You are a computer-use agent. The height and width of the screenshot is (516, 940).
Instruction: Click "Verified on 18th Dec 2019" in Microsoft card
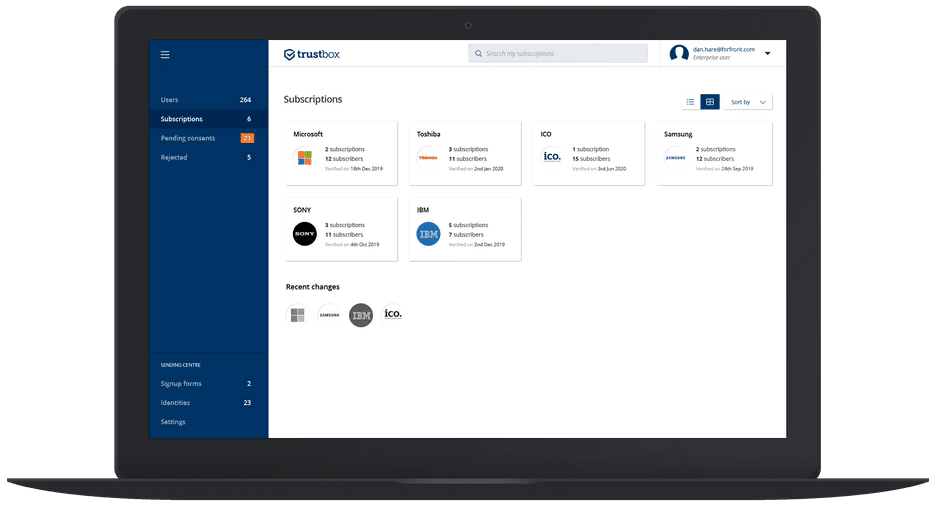[354, 169]
